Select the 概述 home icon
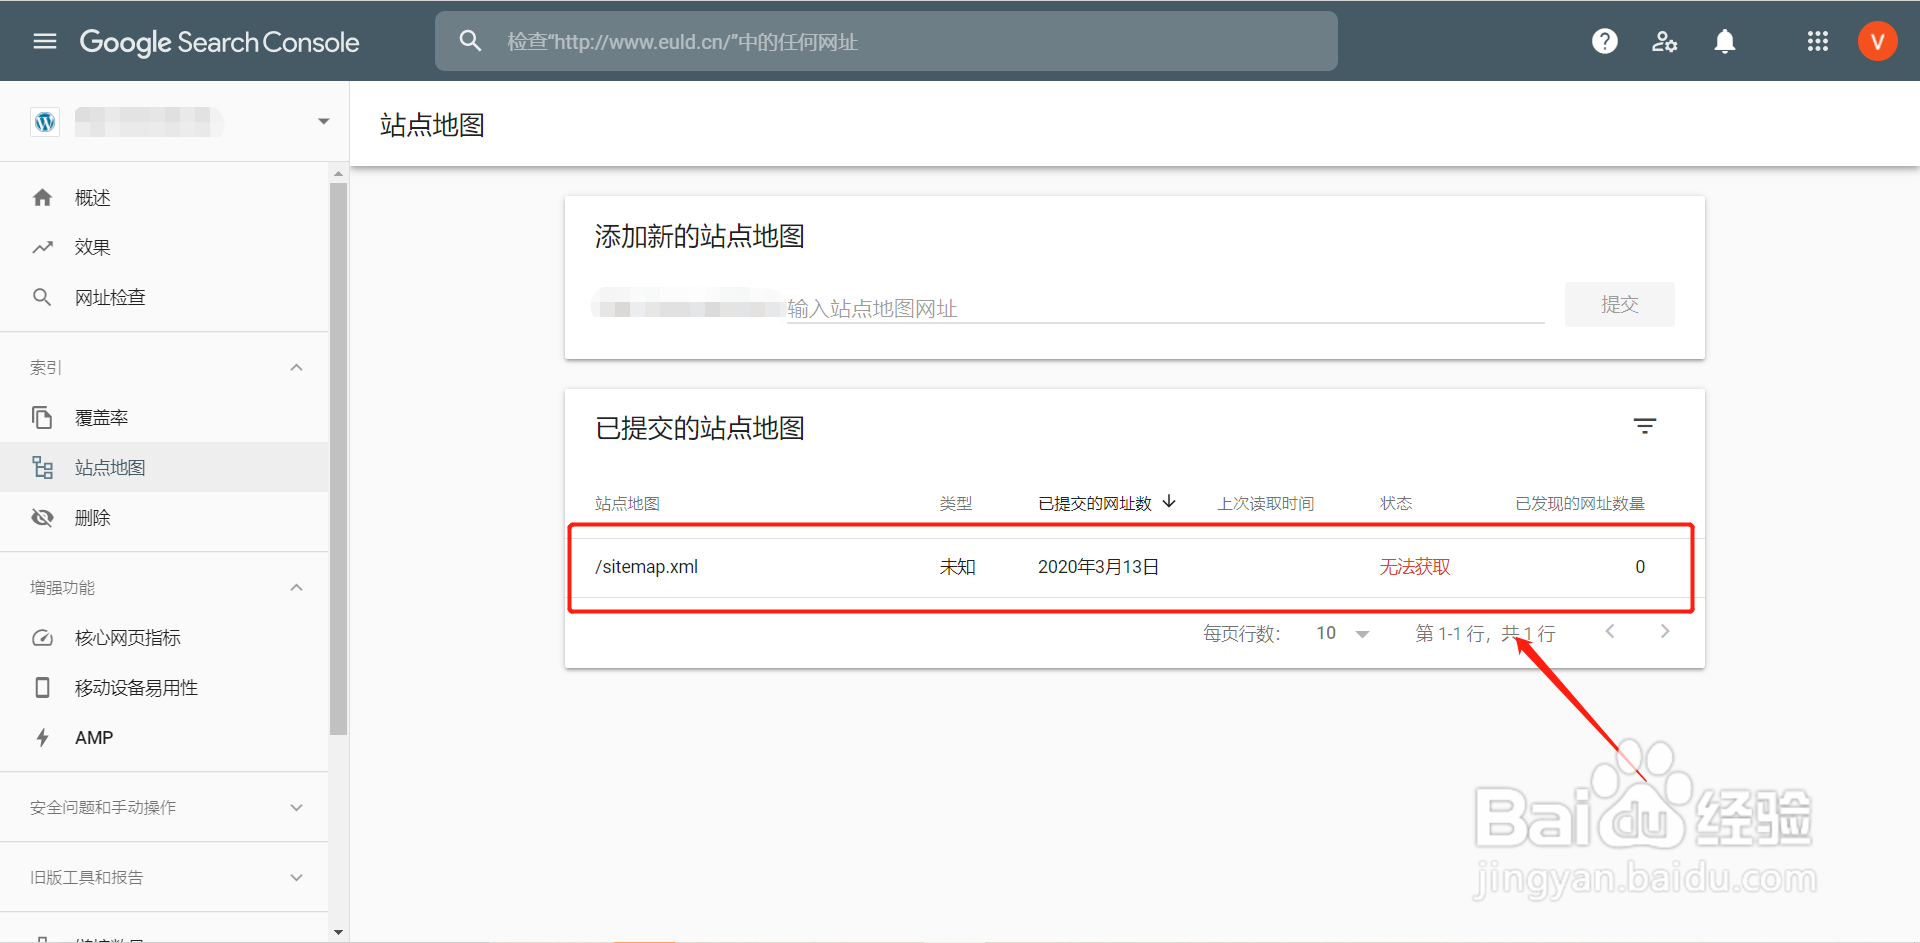The image size is (1920, 943). click(42, 197)
